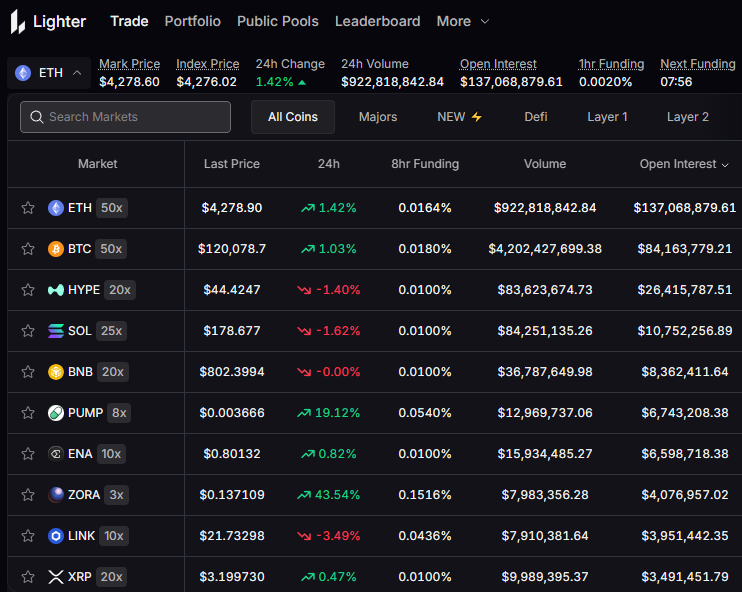Click BTC last price $120,078.7
742x592 pixels.
(x=232, y=249)
